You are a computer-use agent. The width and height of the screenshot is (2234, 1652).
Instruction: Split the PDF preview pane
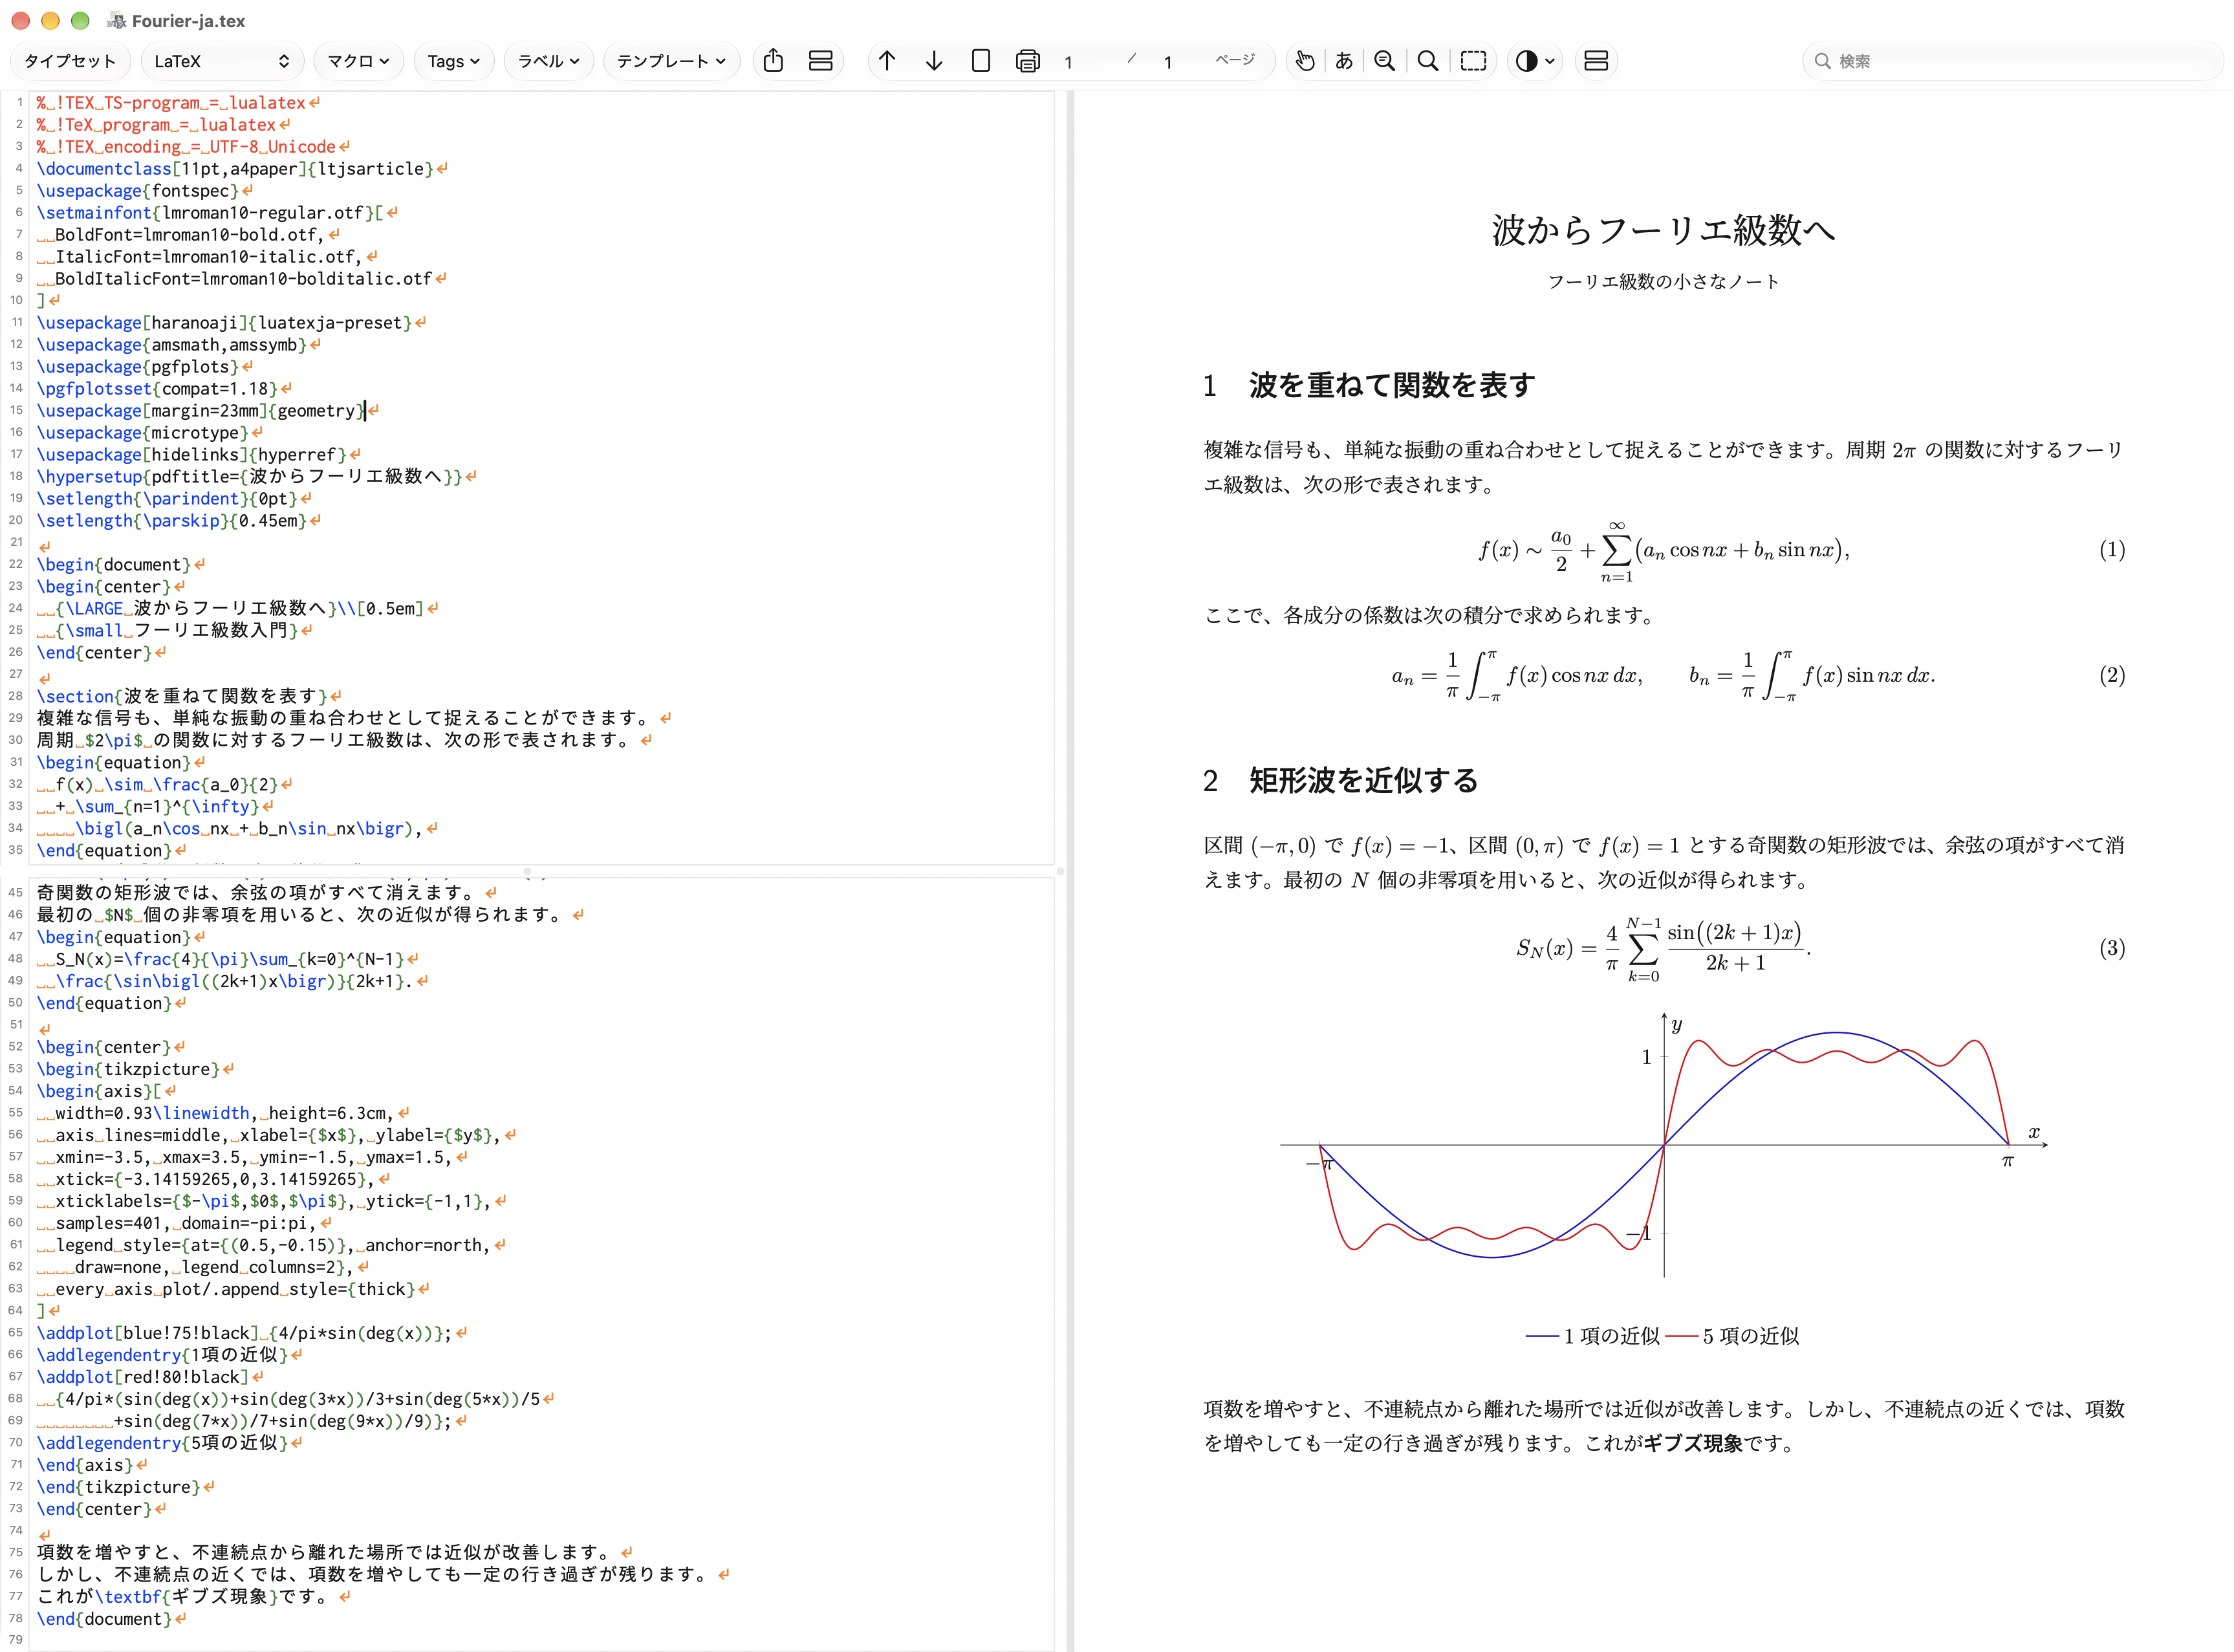tap(1597, 61)
